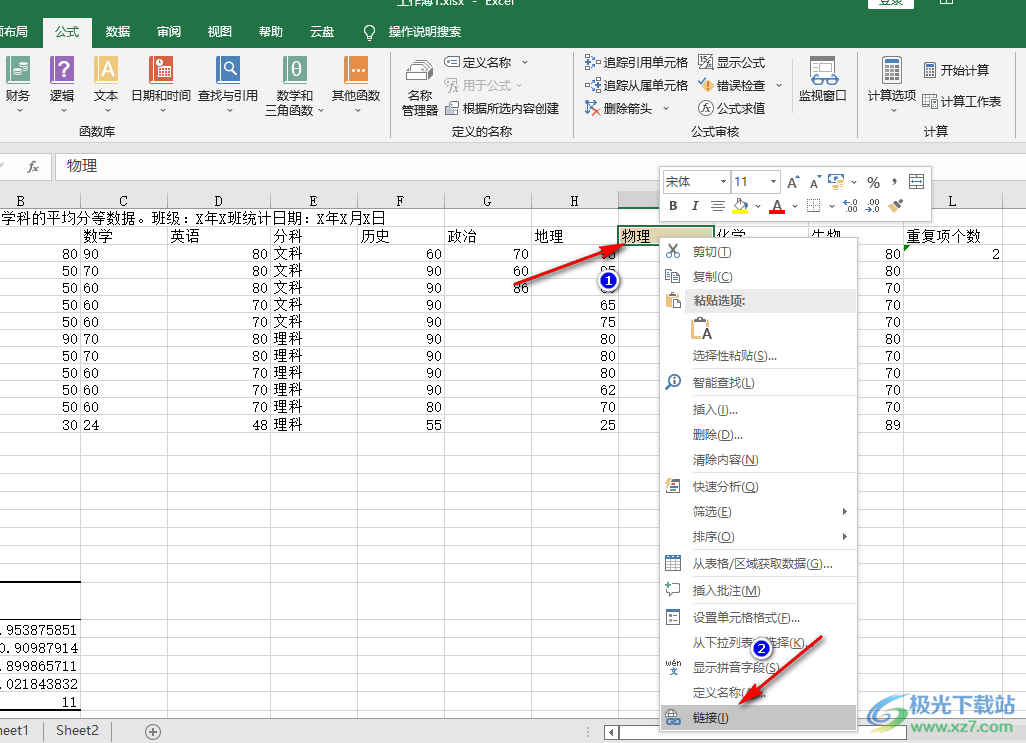Apply percent style from mini toolbar

[x=873, y=182]
